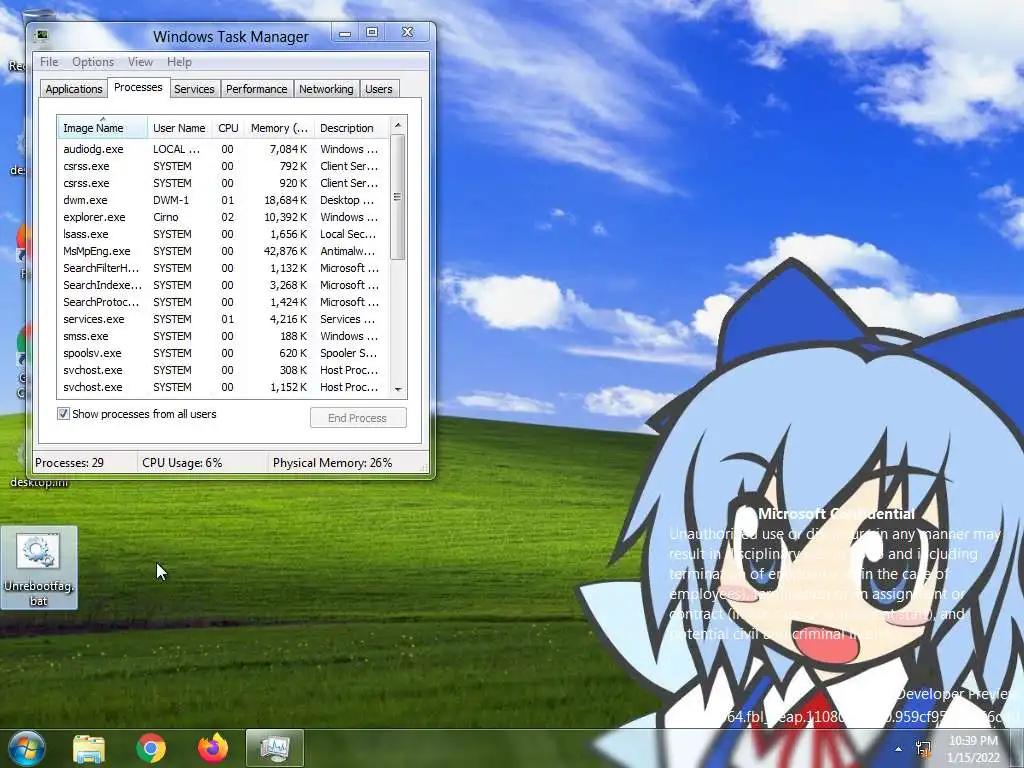Screen dimensions: 1024x768
Task: Select svchost.exe using 308 K memory
Action: 223,370
